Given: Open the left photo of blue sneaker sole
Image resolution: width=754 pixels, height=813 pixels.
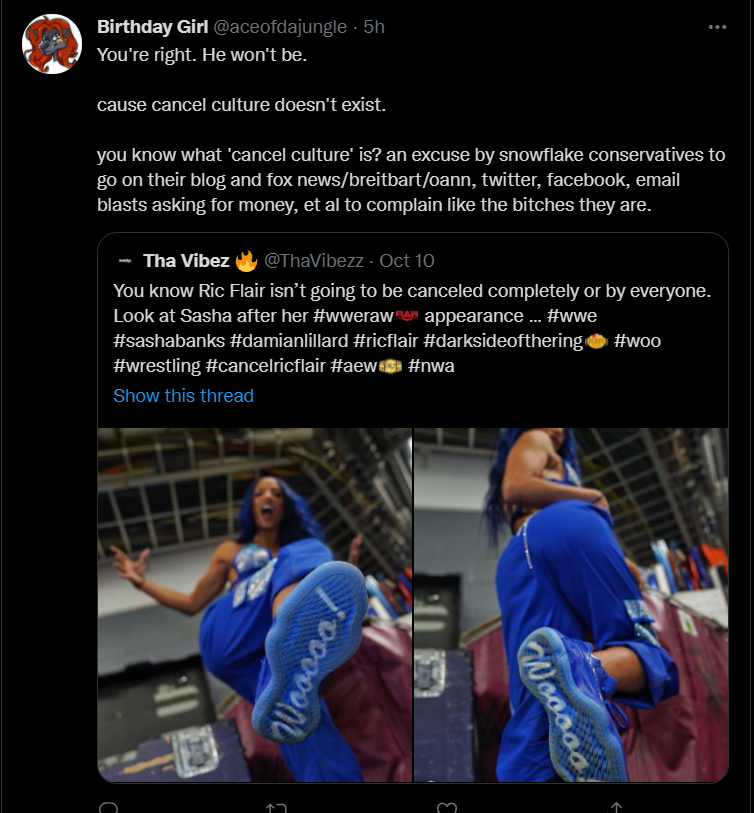Looking at the screenshot, I should point(255,605).
